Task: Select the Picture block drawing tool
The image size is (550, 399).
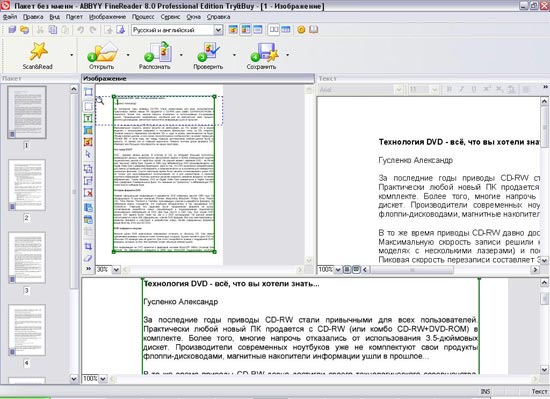Action: click(x=88, y=142)
